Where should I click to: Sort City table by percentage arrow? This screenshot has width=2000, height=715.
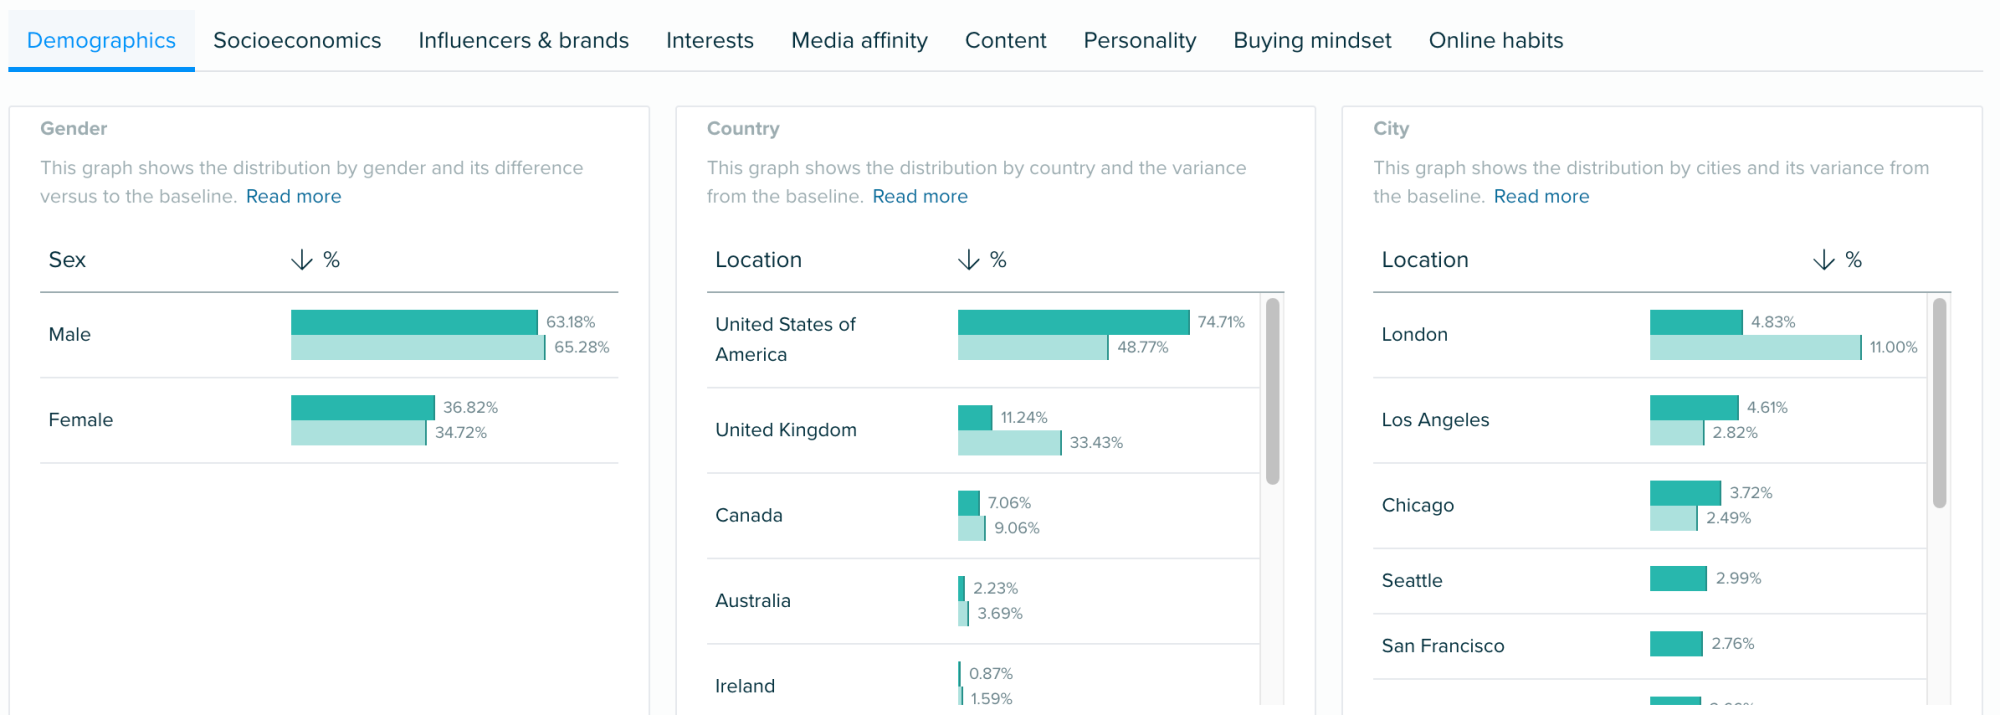[x=1823, y=260]
